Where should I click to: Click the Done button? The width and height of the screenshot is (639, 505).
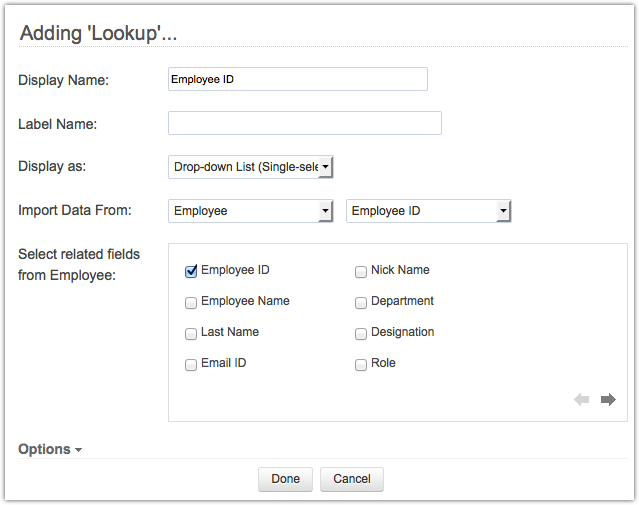tap(285, 479)
